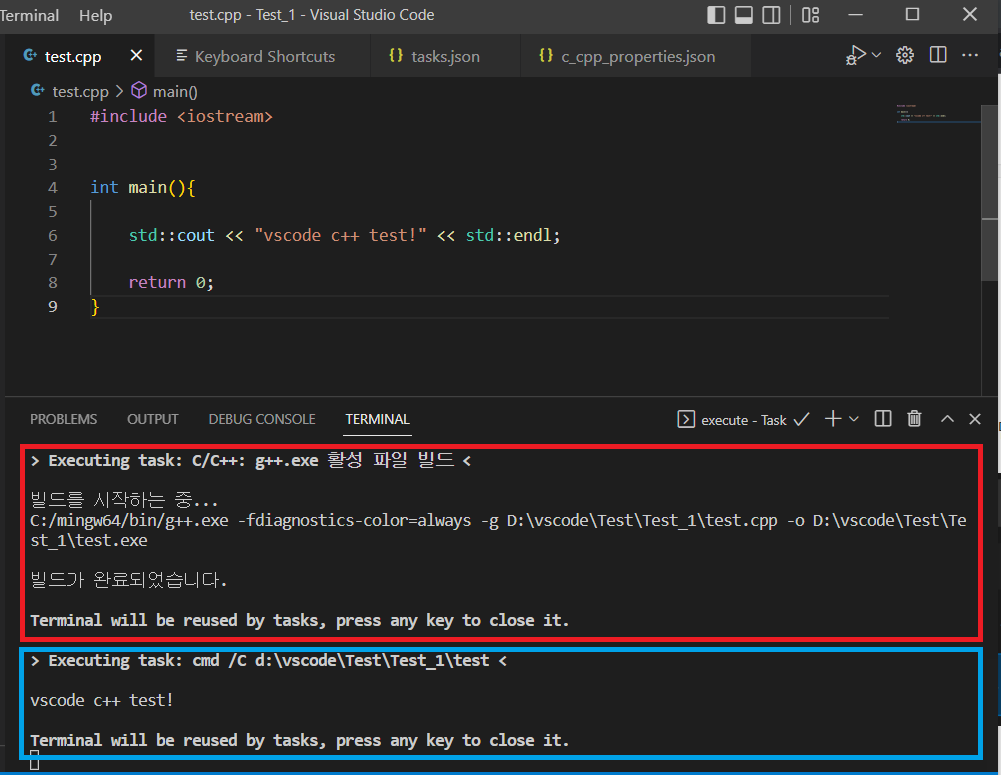Click the breadcrumb separator chevron

click(119, 91)
